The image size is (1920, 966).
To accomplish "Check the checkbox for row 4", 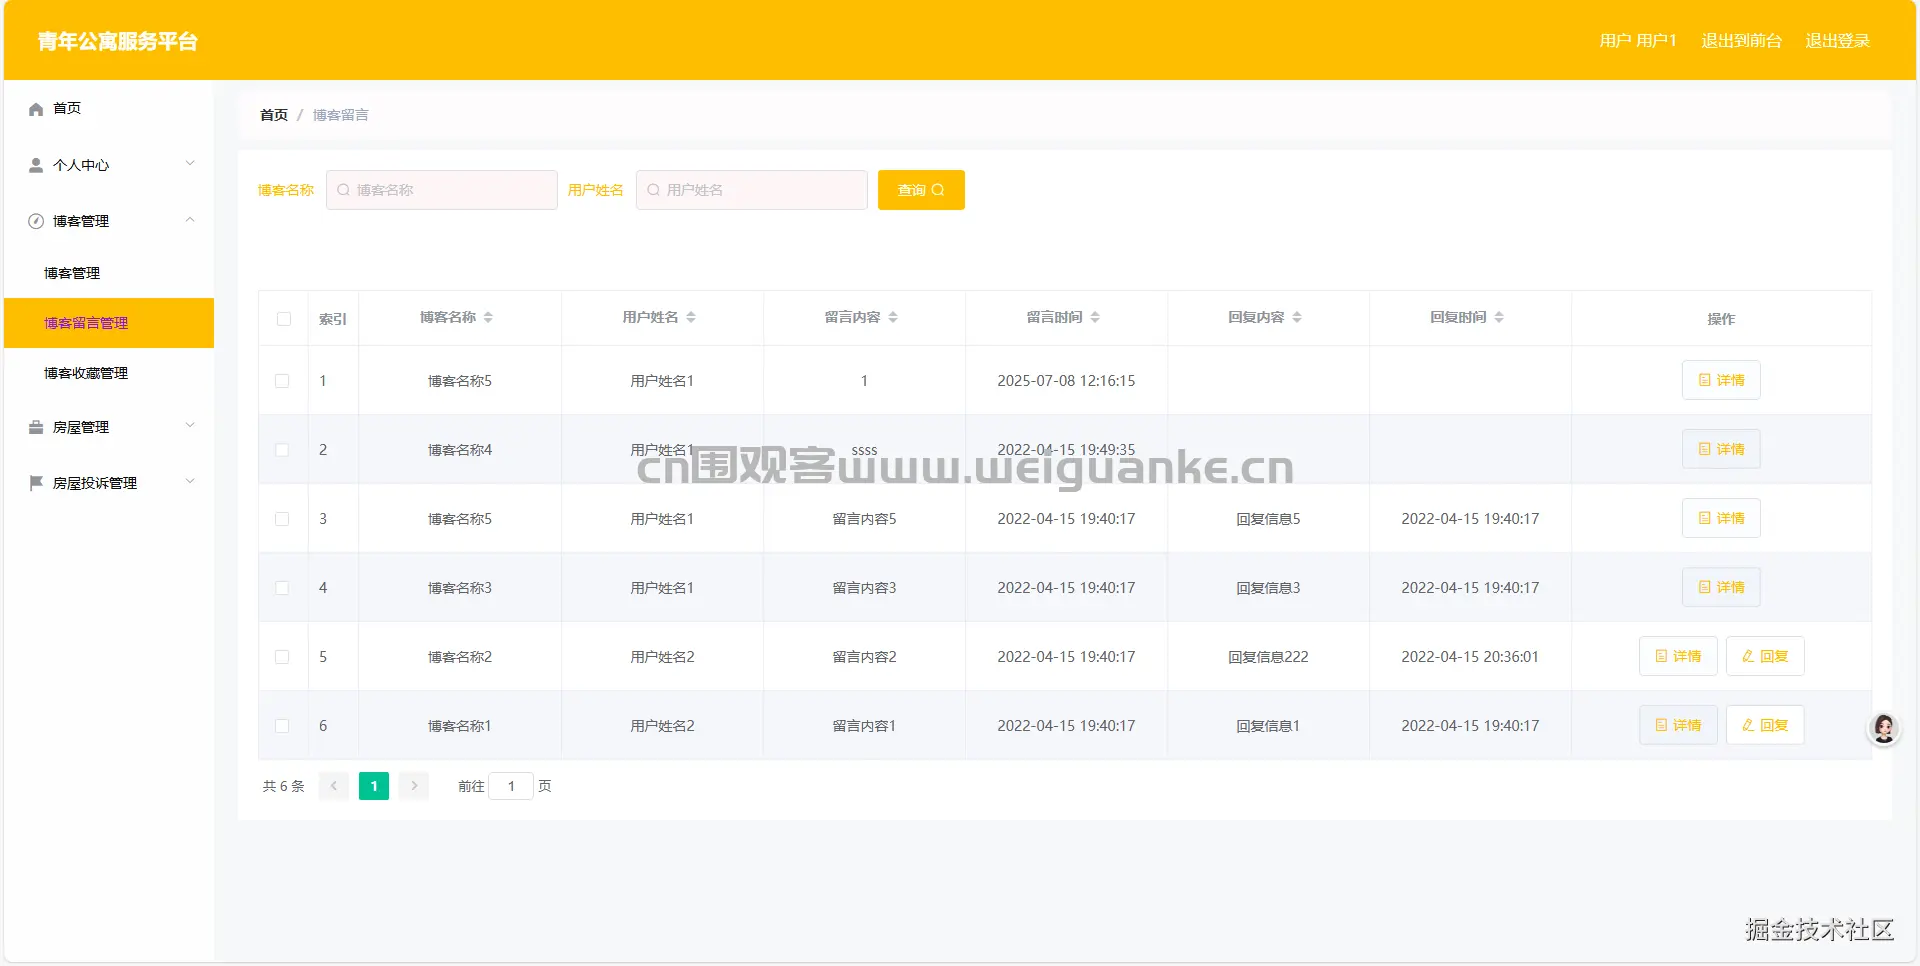I will coord(282,588).
